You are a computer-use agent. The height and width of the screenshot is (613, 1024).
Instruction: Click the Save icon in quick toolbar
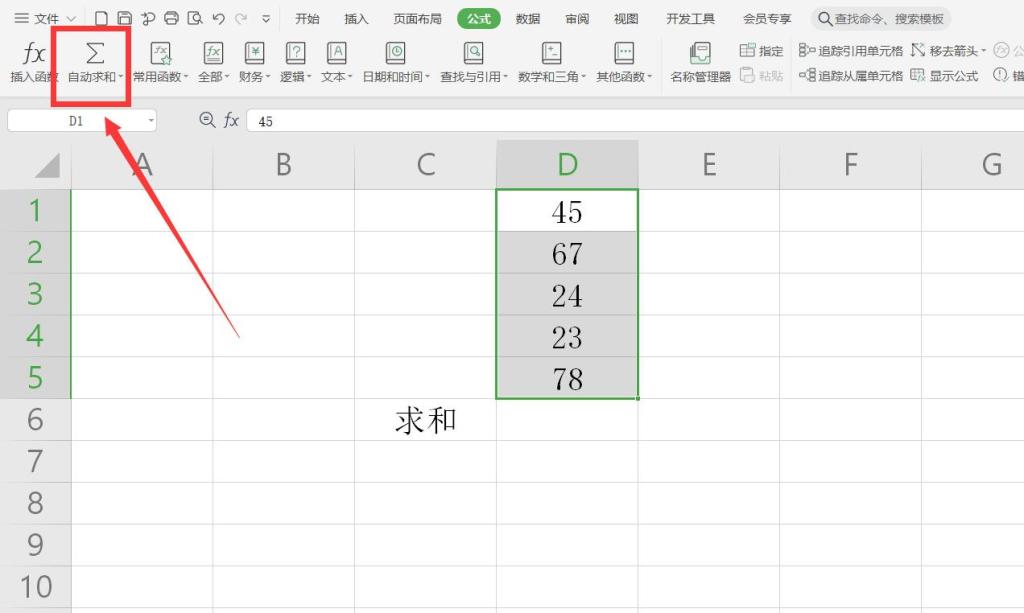124,18
